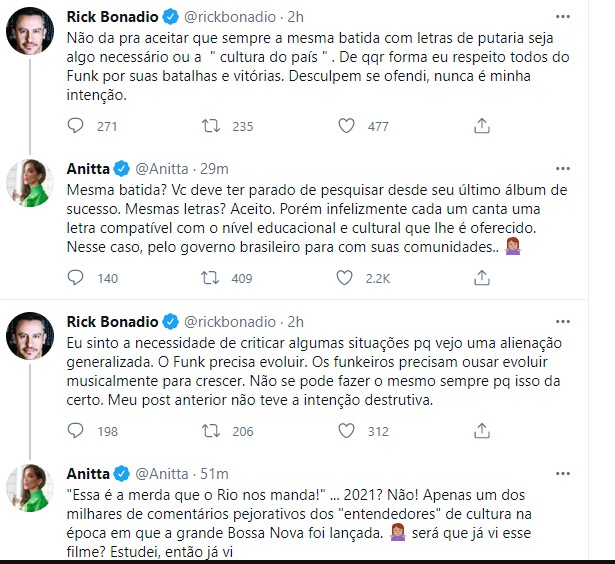
Task: Retweet Rick Bonadio's tweet with 206 retweets
Action: coord(212,432)
